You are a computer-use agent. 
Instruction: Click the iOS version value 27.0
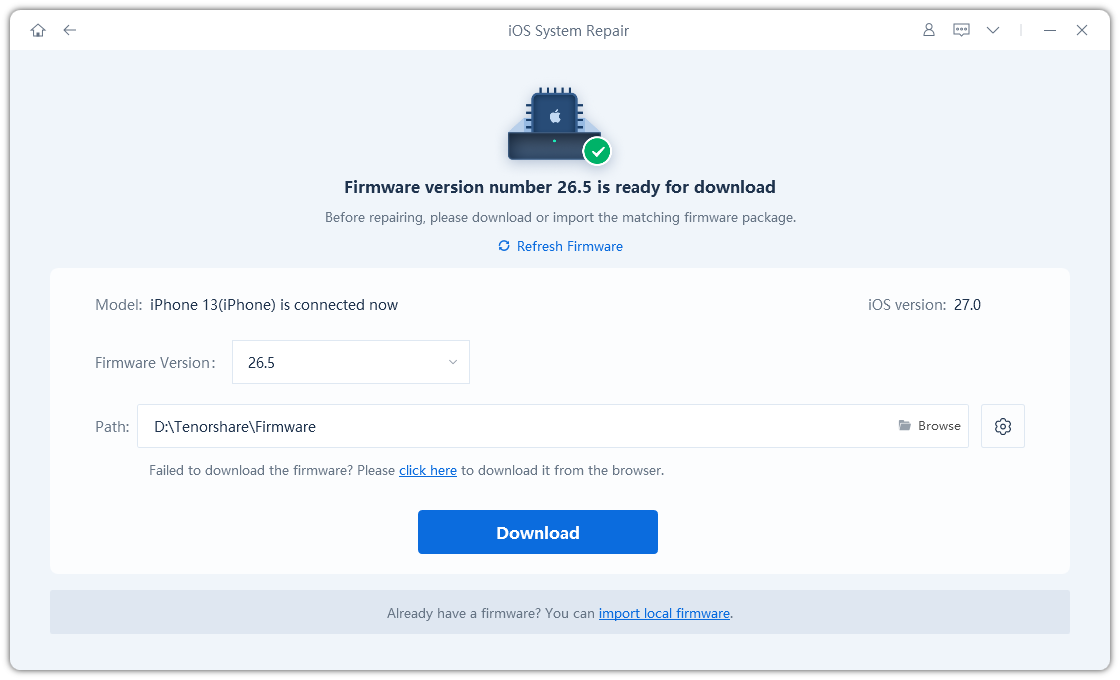967,305
